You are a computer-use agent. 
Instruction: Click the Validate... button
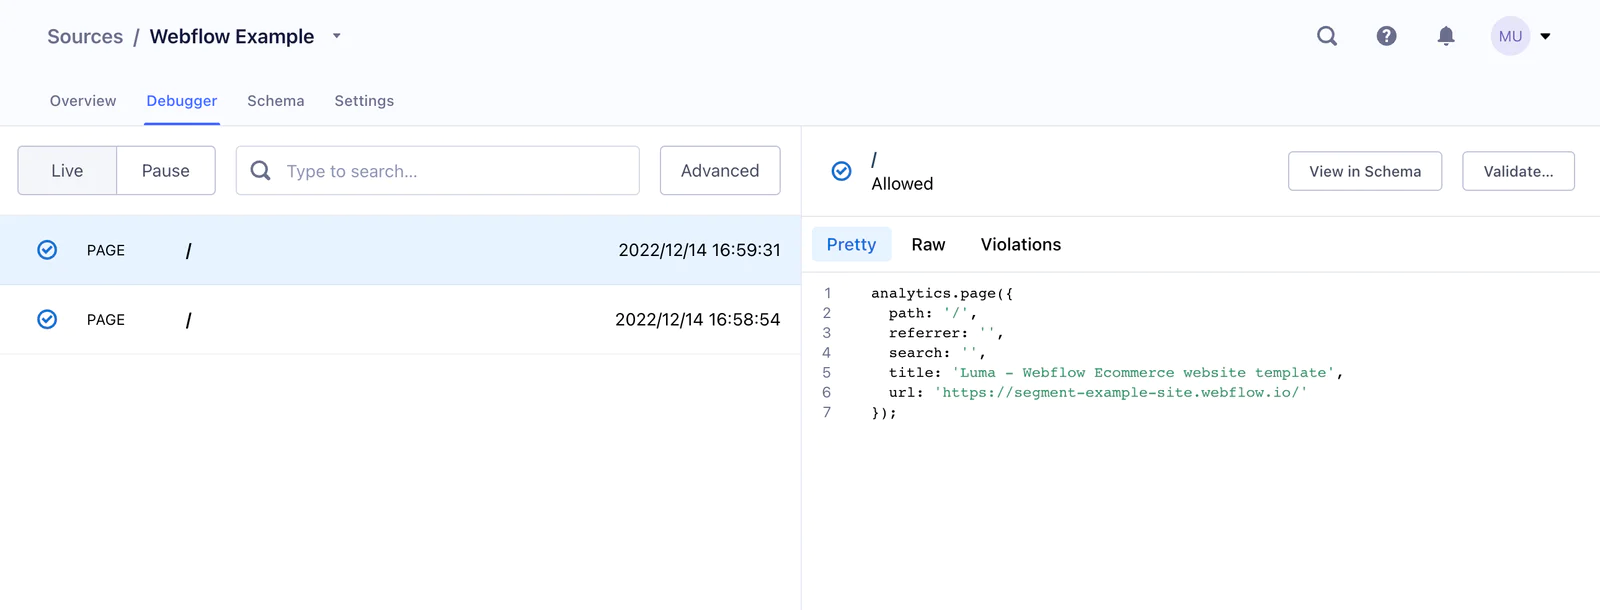(x=1518, y=171)
